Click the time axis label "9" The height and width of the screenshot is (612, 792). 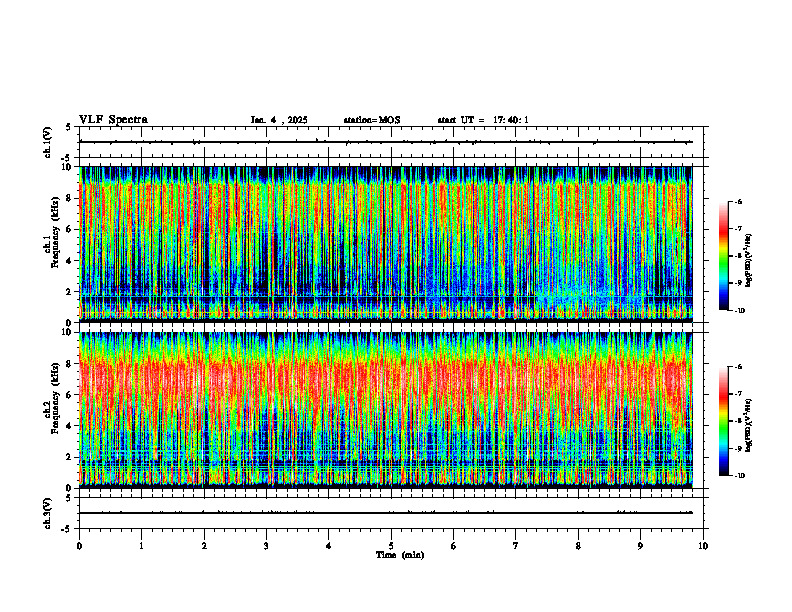coord(640,546)
